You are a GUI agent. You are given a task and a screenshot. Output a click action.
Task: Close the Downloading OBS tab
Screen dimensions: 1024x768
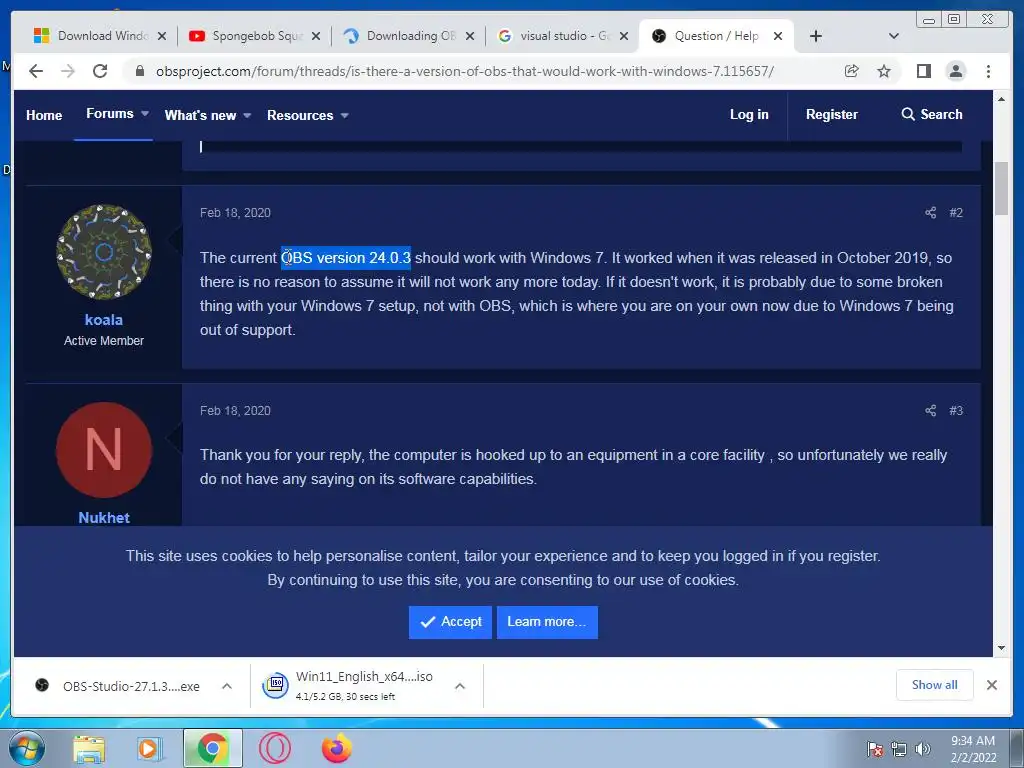470,36
